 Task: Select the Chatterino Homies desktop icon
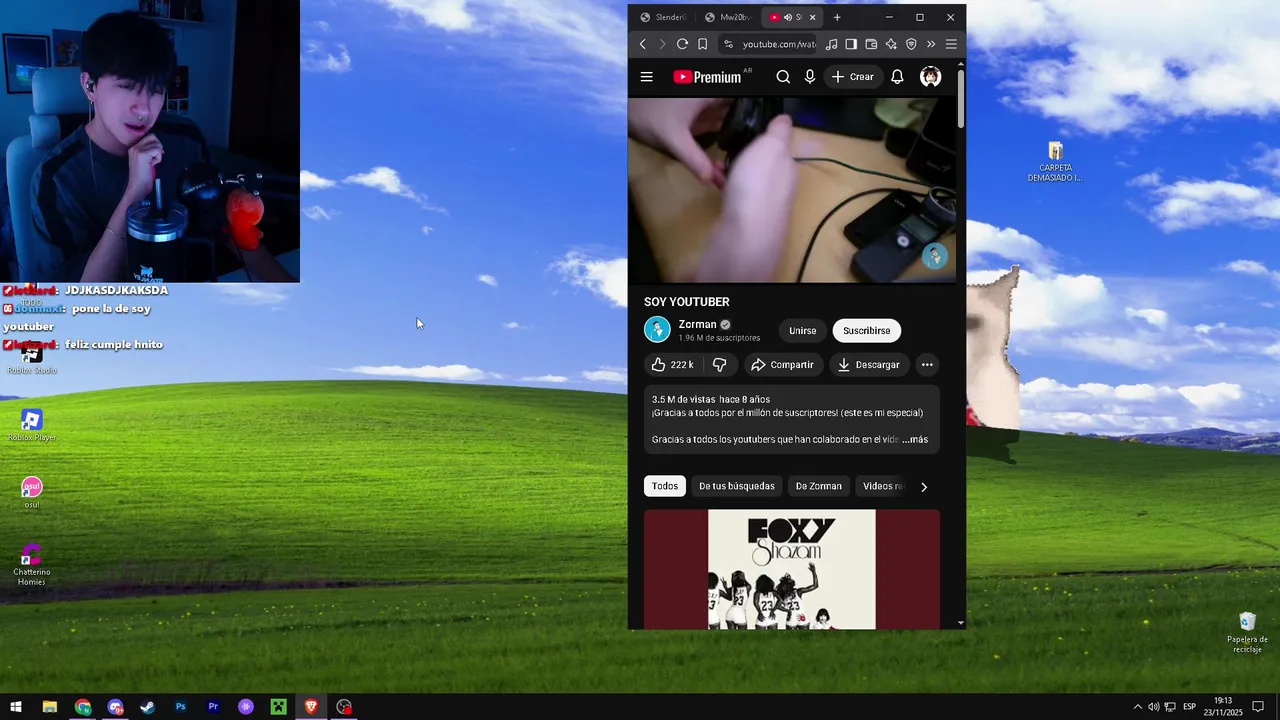click(32, 565)
